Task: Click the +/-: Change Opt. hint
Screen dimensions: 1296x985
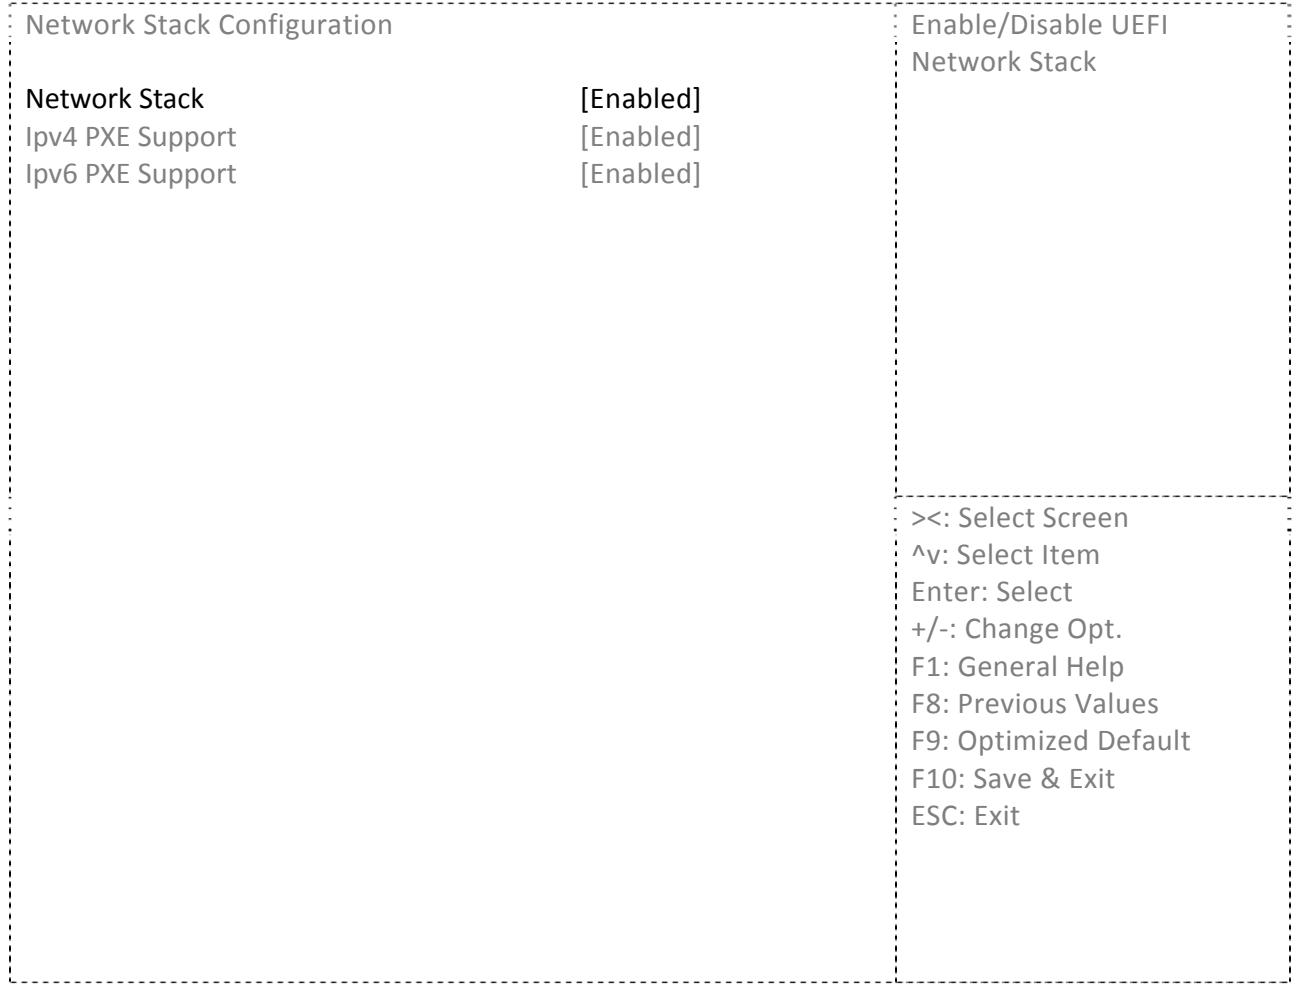Action: coord(1017,629)
